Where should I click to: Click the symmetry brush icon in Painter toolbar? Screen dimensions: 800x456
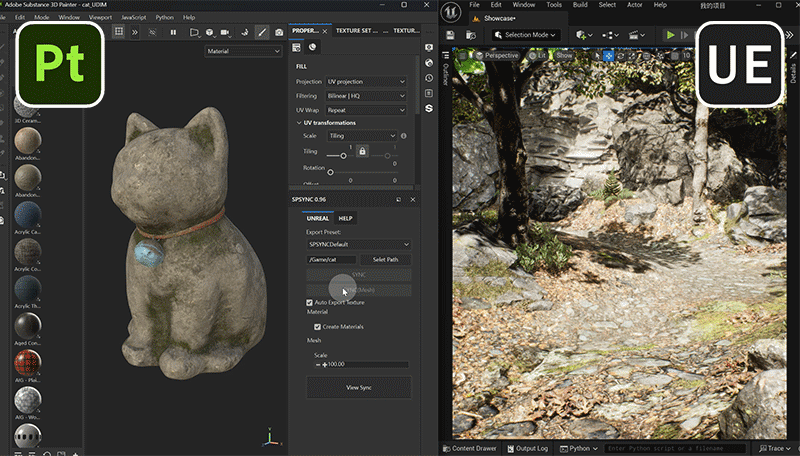244,32
